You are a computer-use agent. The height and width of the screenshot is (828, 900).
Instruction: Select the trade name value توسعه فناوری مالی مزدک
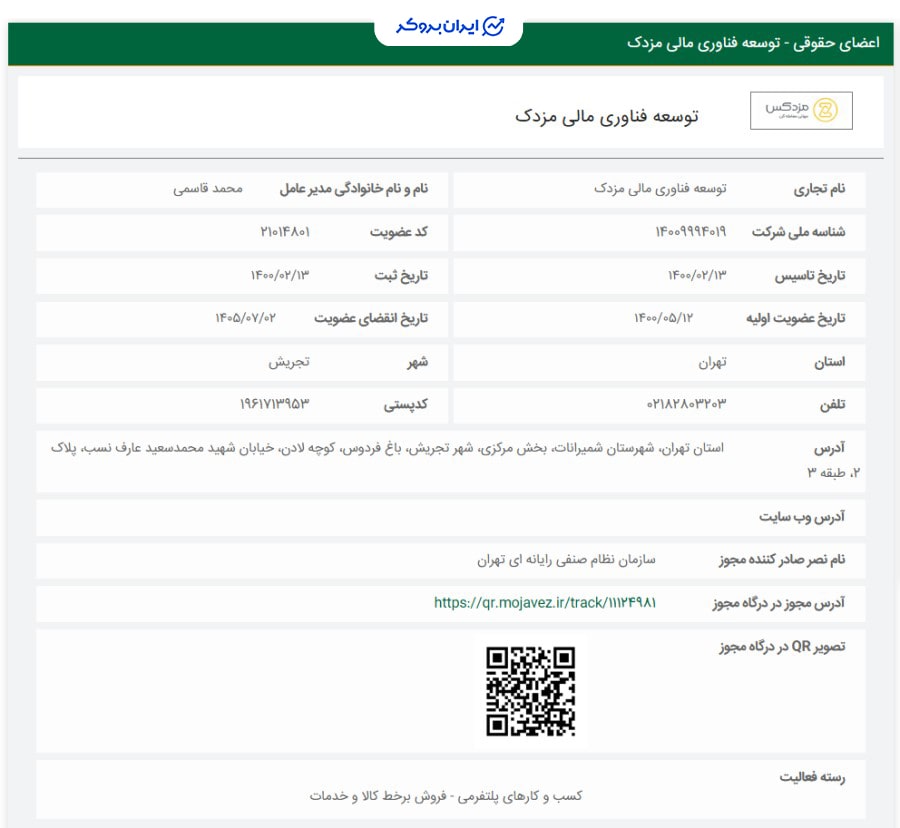click(x=660, y=188)
